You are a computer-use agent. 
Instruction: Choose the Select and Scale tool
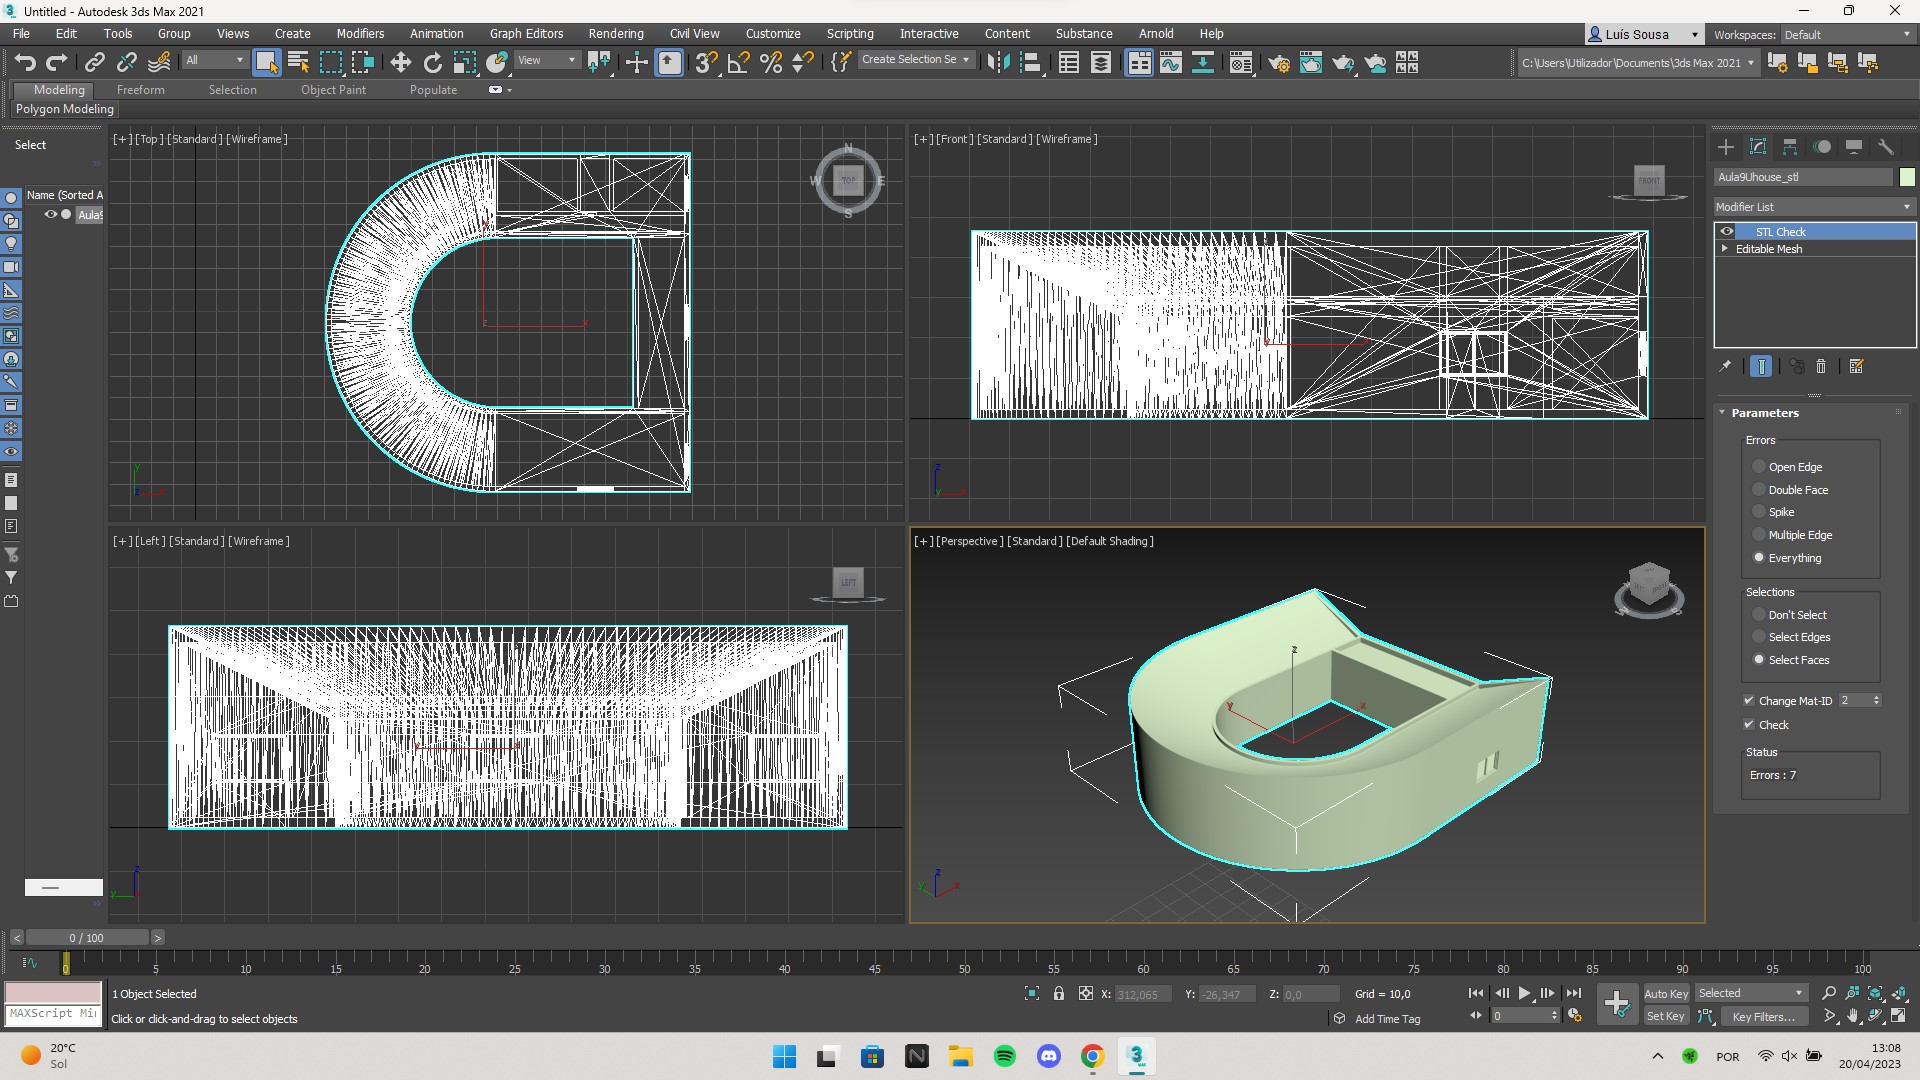pos(465,63)
